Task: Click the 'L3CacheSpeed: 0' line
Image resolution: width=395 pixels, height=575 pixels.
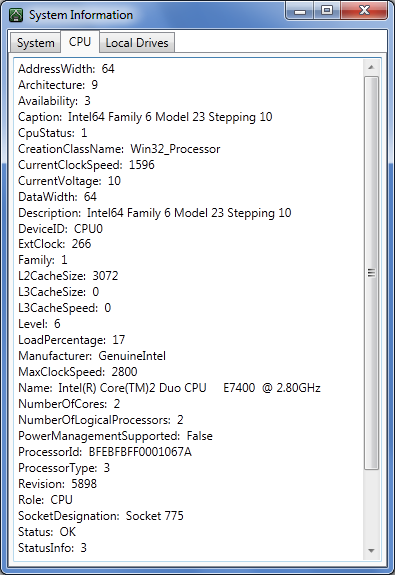Action: coord(65,308)
